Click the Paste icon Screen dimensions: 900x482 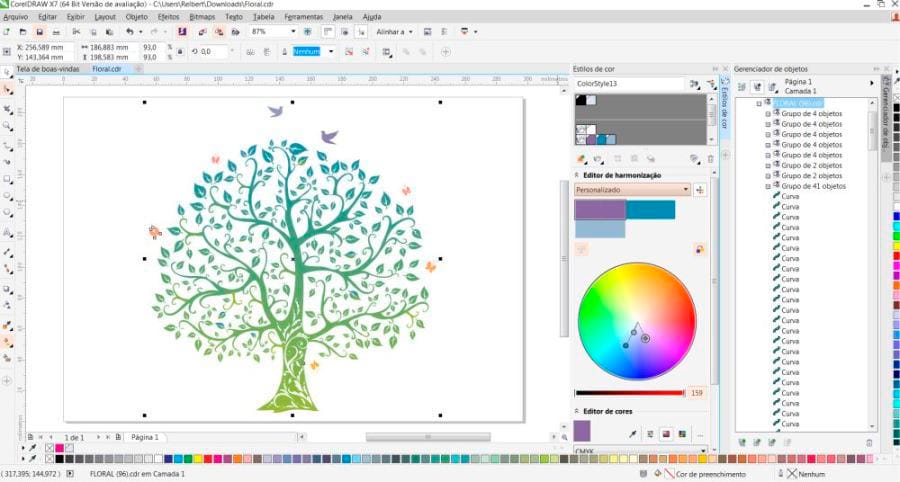[x=109, y=32]
